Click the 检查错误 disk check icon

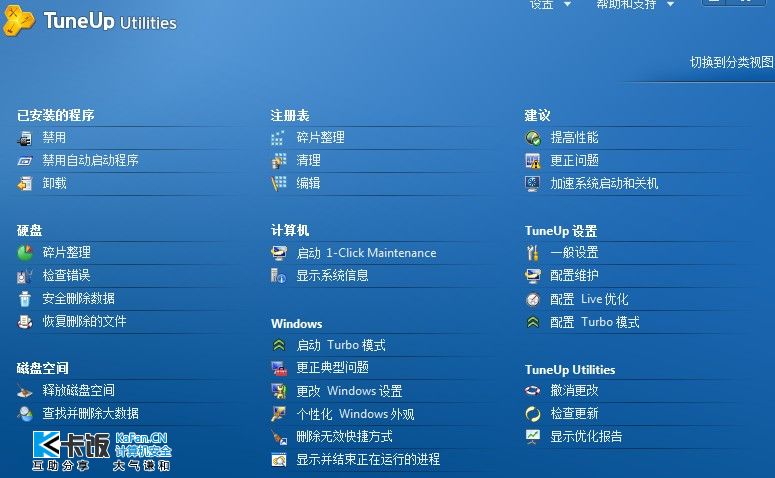pyautogui.click(x=25, y=276)
